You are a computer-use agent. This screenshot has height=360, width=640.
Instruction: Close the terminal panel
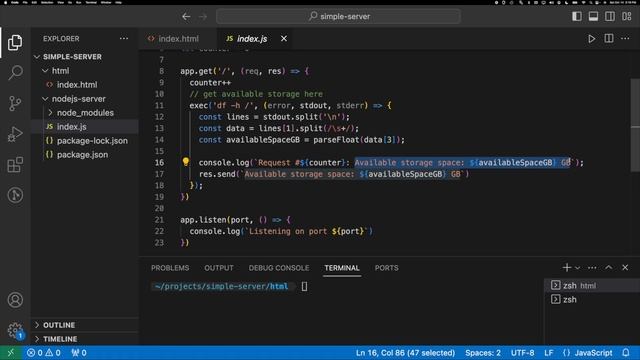click(625, 268)
